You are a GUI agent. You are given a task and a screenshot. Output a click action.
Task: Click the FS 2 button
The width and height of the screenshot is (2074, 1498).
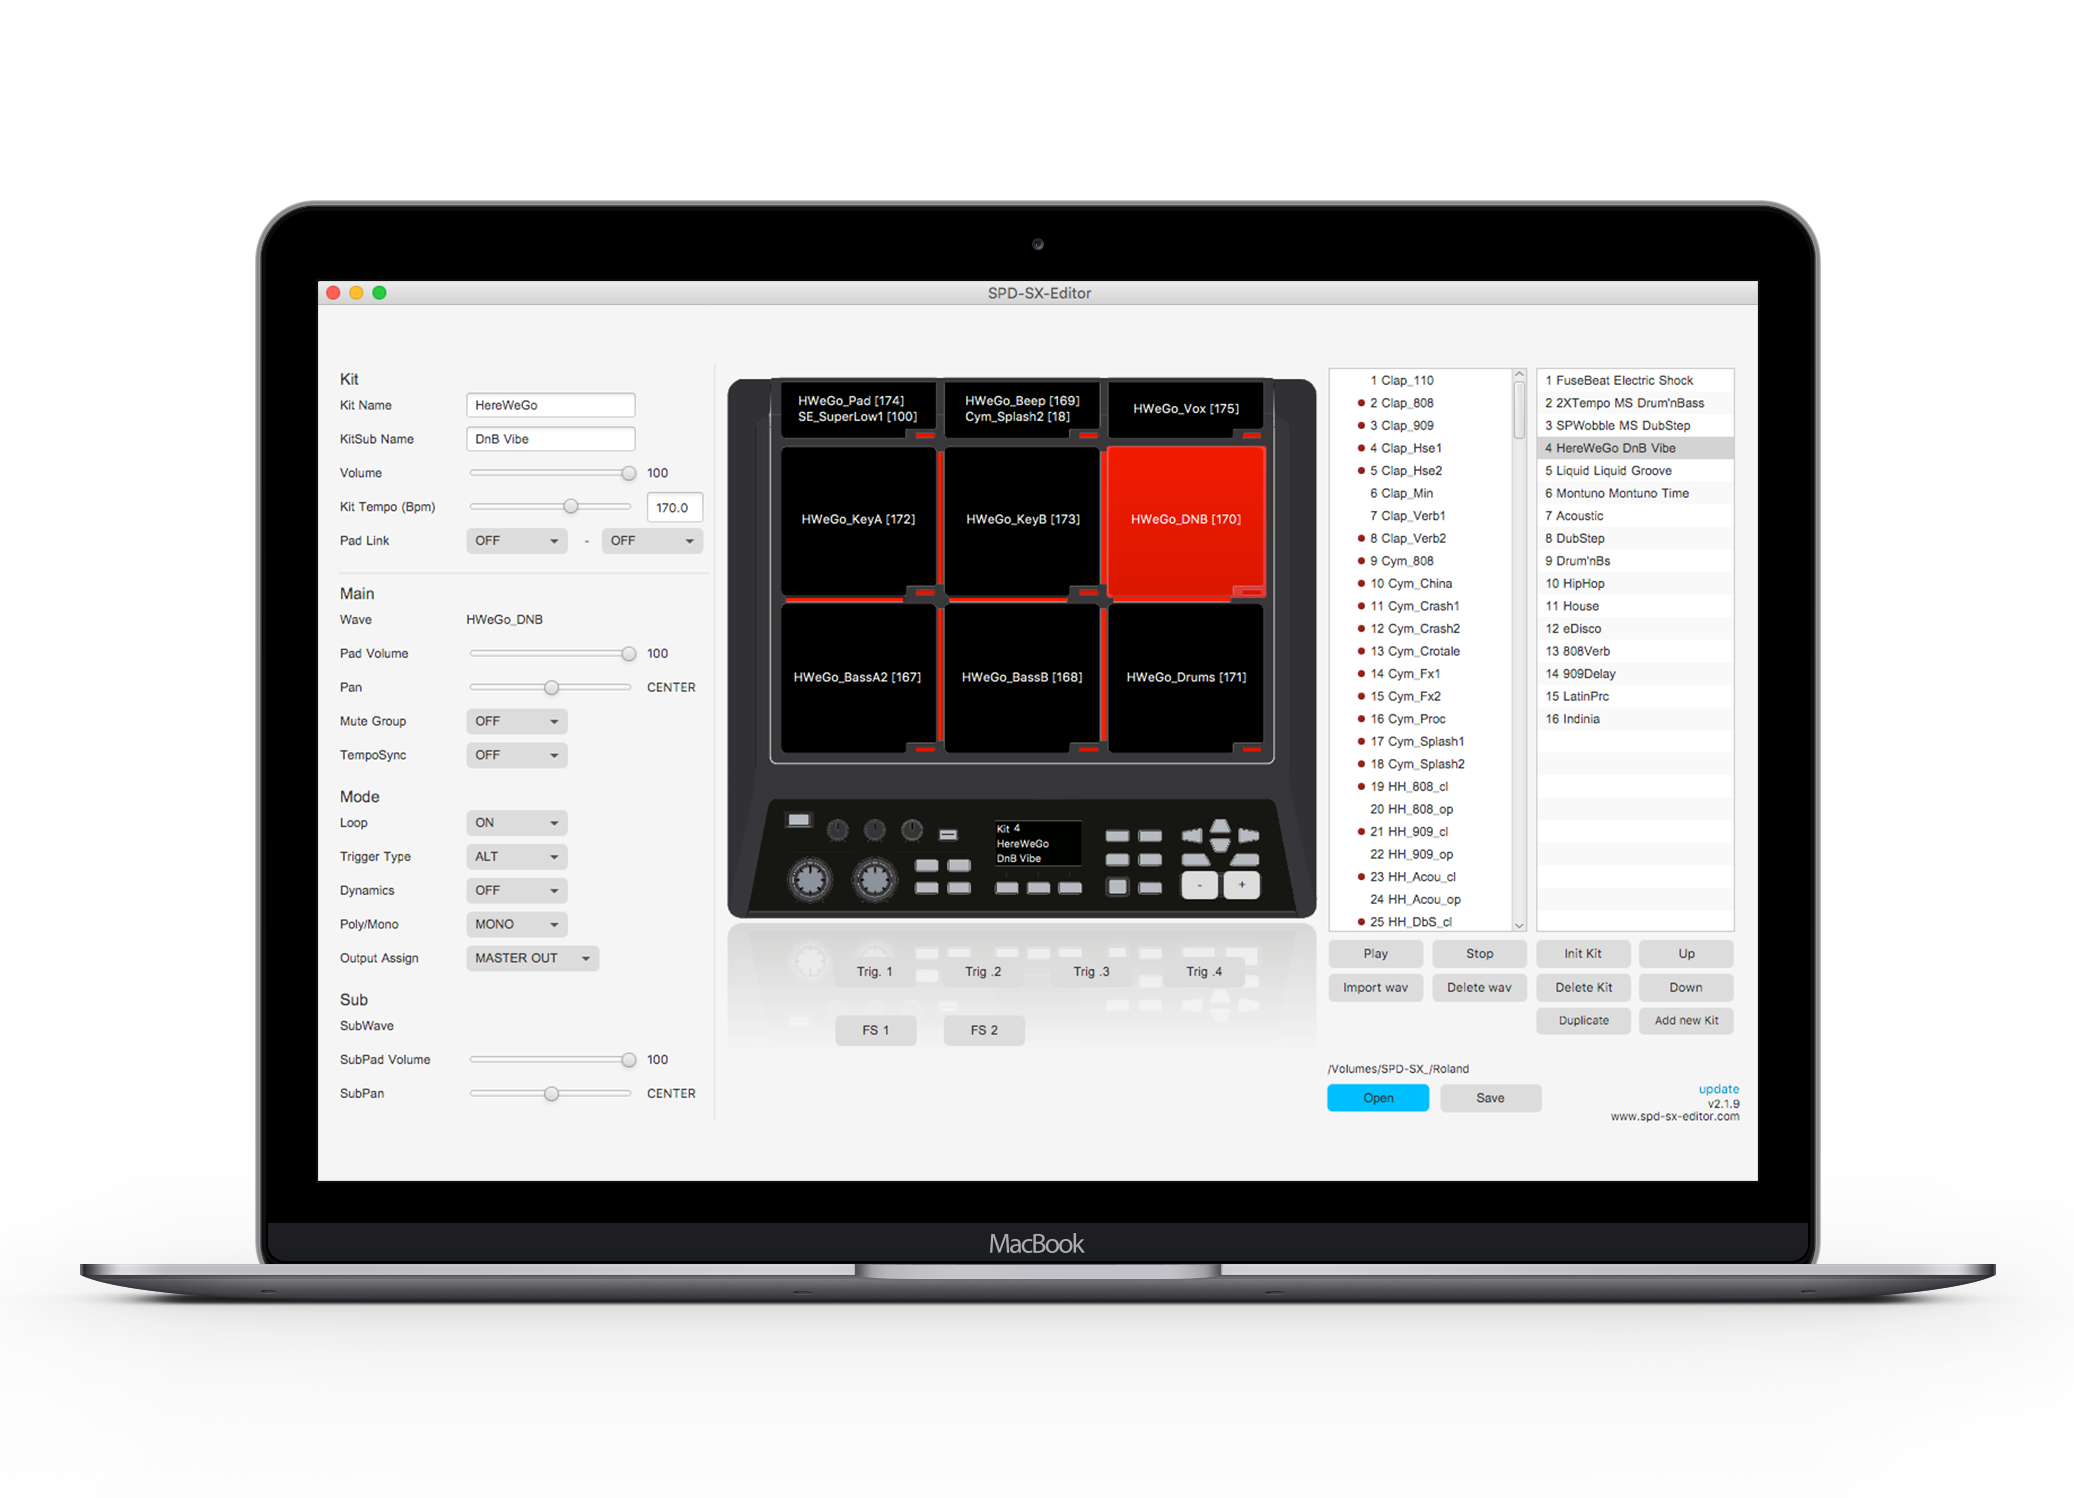tap(984, 1031)
